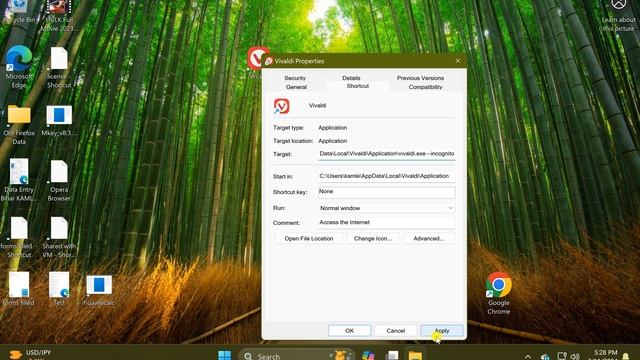Apply the shortcut changes

442,331
